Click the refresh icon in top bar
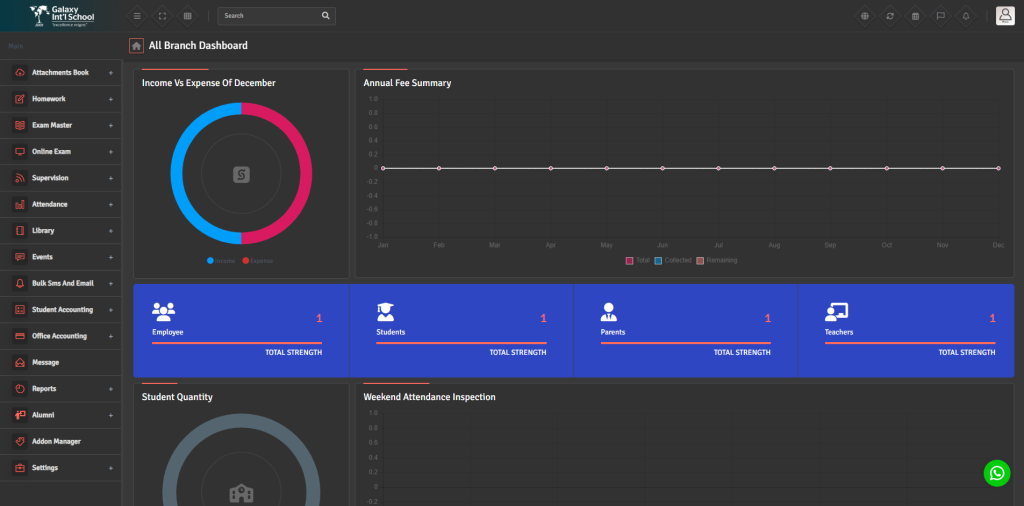The width and height of the screenshot is (1024, 506). (x=890, y=16)
